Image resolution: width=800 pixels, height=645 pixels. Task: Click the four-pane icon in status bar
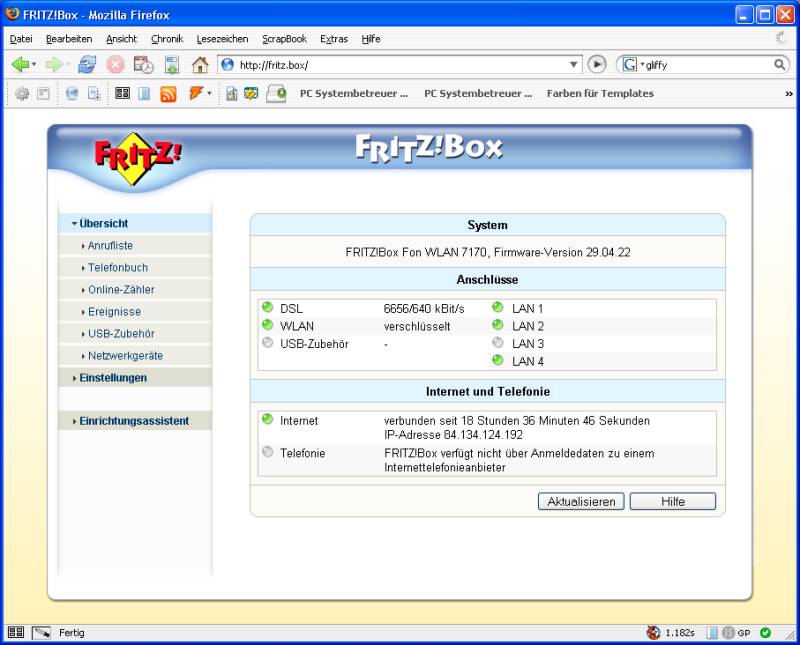(x=16, y=632)
